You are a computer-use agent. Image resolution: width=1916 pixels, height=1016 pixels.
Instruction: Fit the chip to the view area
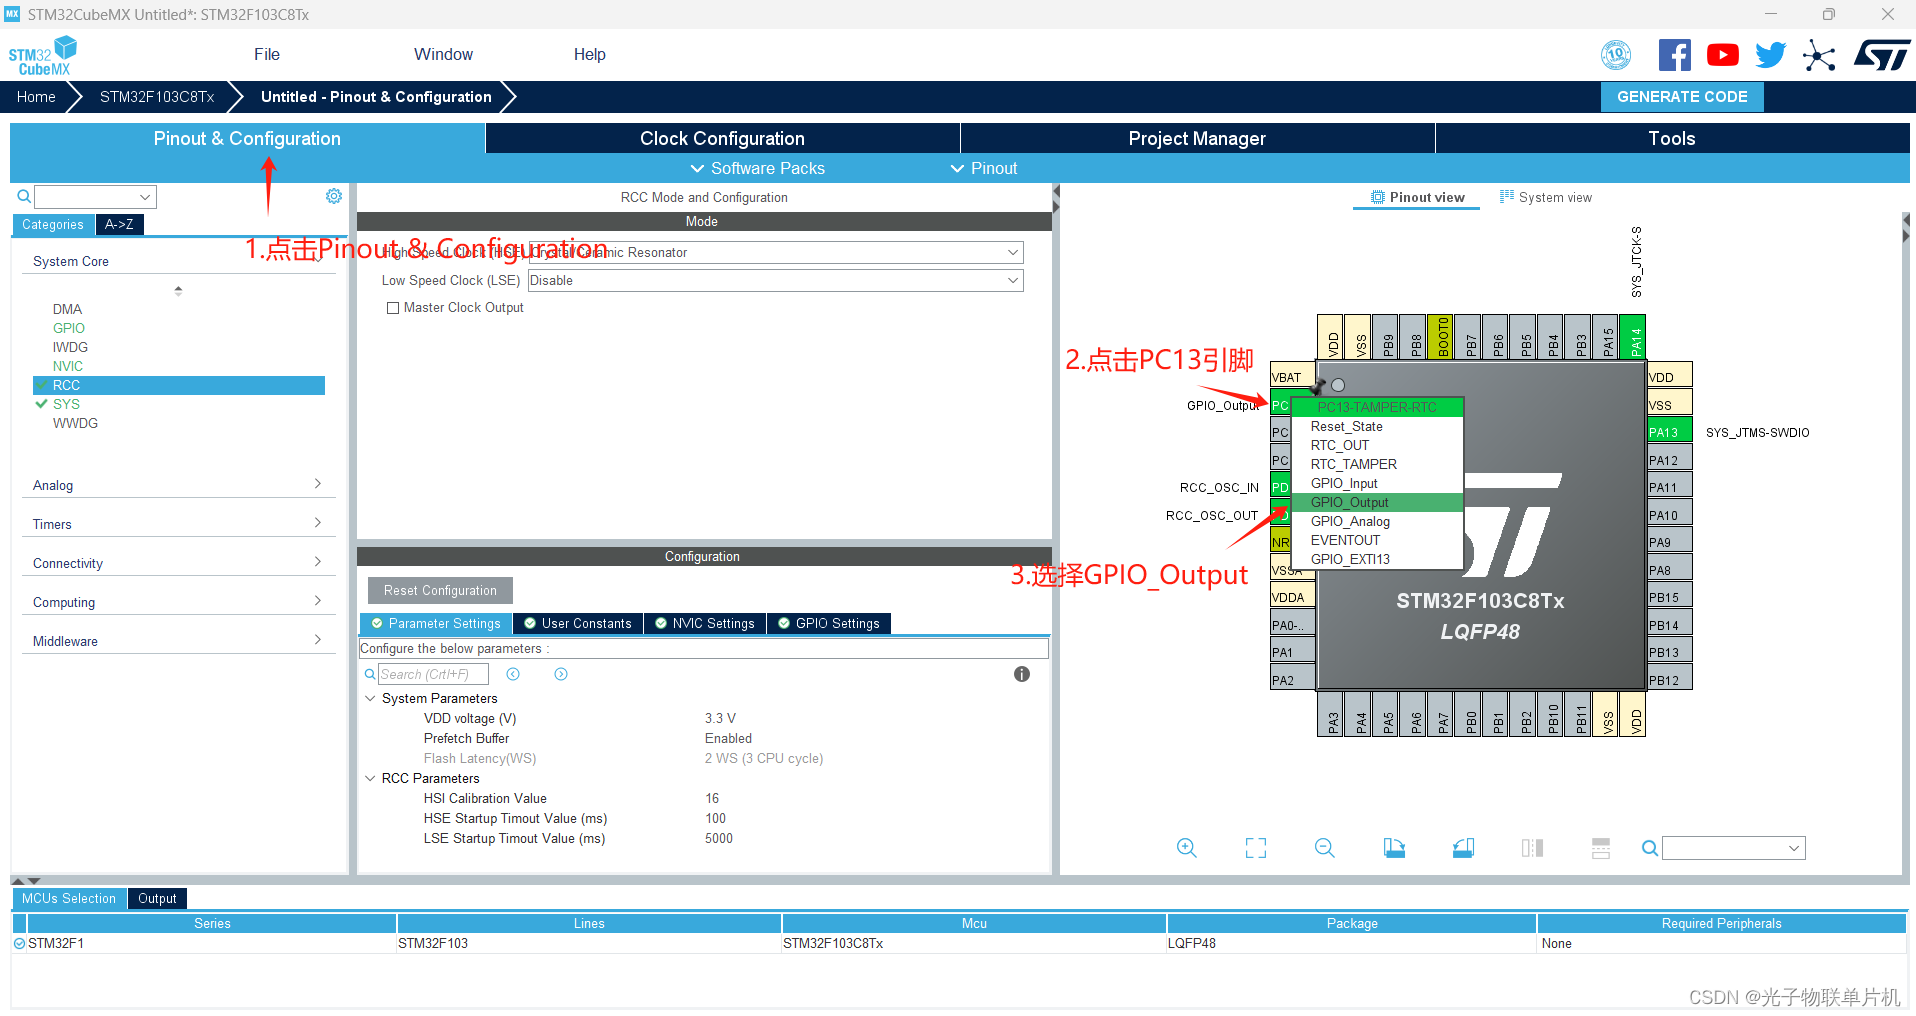[1256, 848]
